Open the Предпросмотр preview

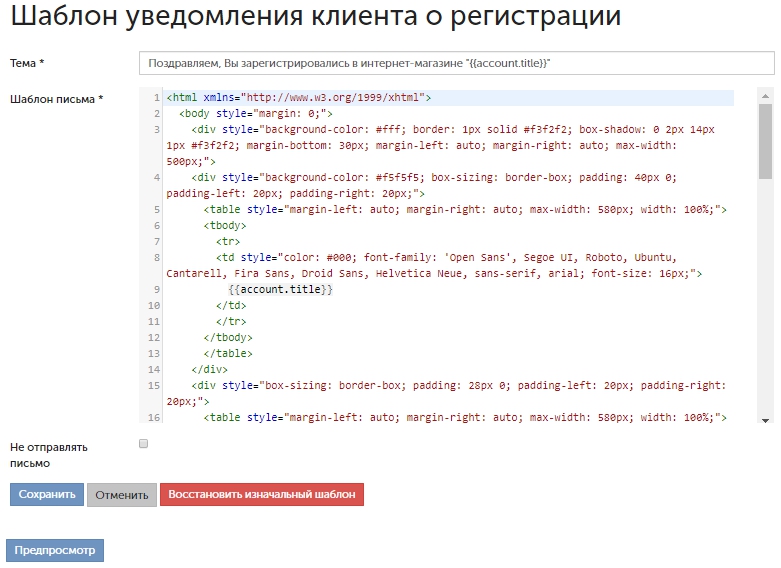55,550
